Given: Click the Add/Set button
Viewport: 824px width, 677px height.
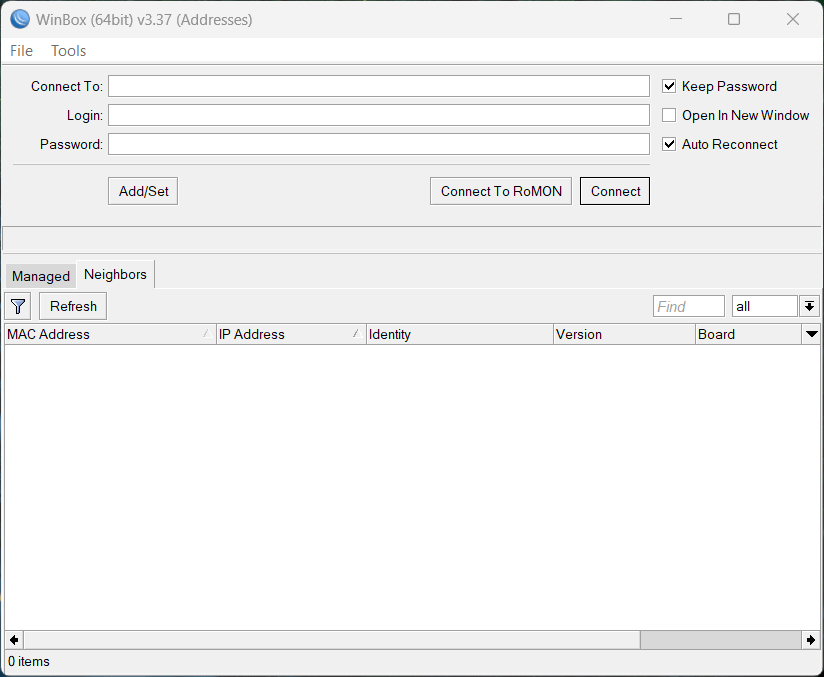Looking at the screenshot, I should (x=143, y=191).
